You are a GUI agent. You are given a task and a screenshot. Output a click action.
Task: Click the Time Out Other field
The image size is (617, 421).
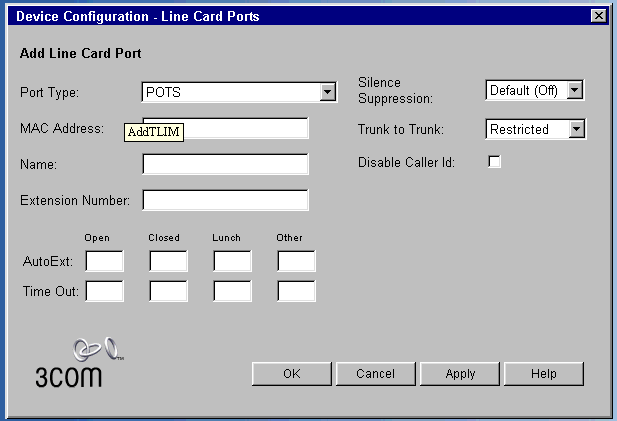pyautogui.click(x=296, y=291)
